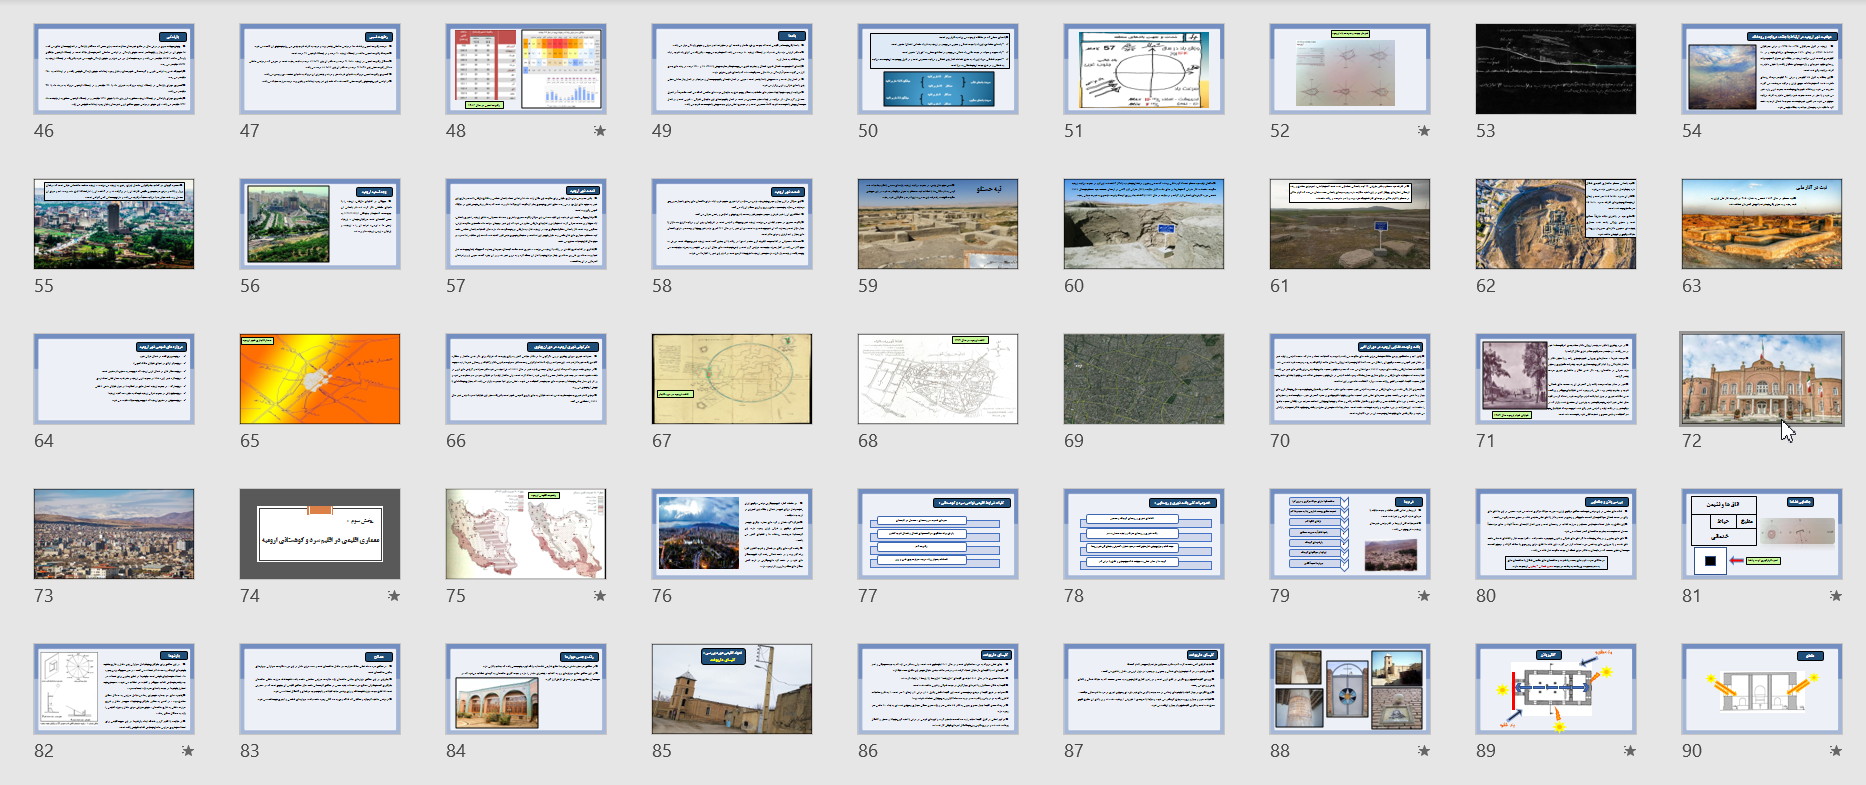Select the hand-drawn sketch slide 51
Viewport: 1866px width, 785px height.
pos(1143,69)
